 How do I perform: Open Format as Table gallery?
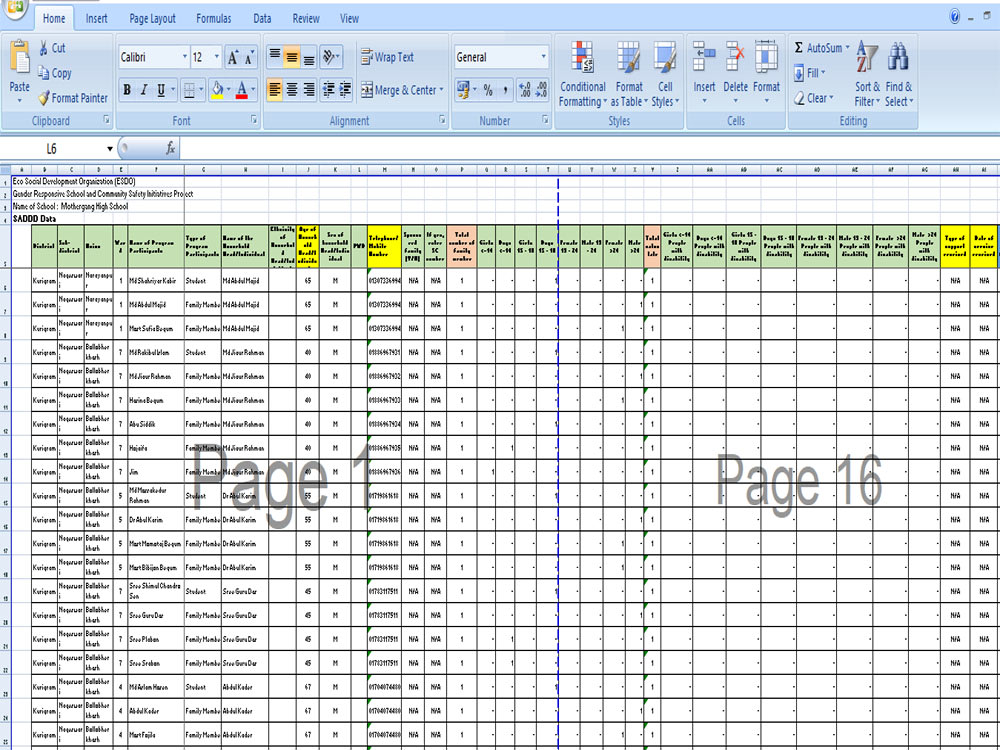pos(629,75)
